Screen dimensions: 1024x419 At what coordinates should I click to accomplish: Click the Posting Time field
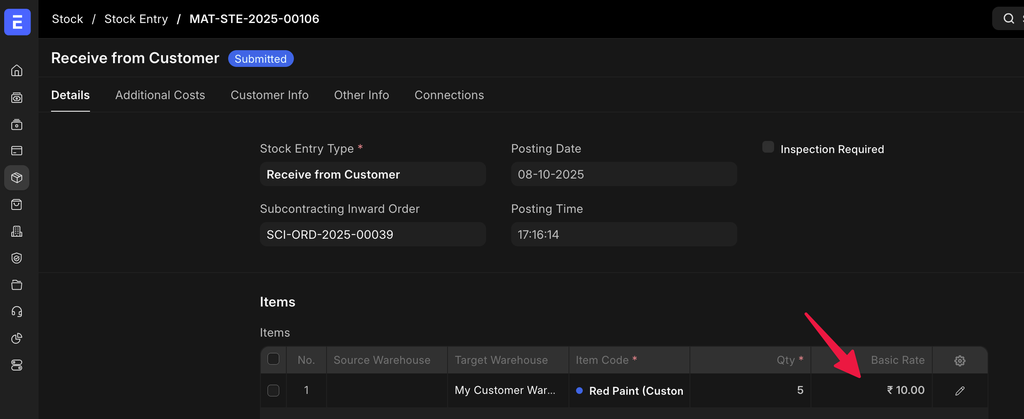(623, 234)
